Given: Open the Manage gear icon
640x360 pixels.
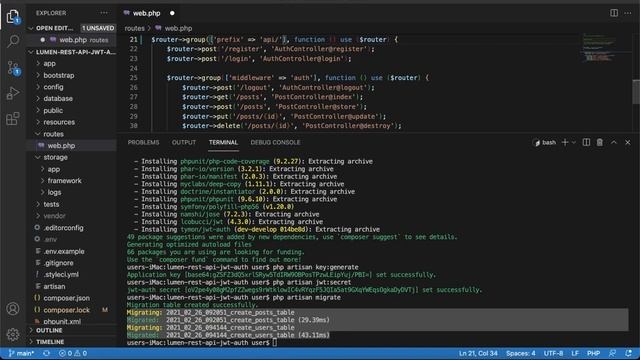Looking at the screenshot, I should (13, 334).
